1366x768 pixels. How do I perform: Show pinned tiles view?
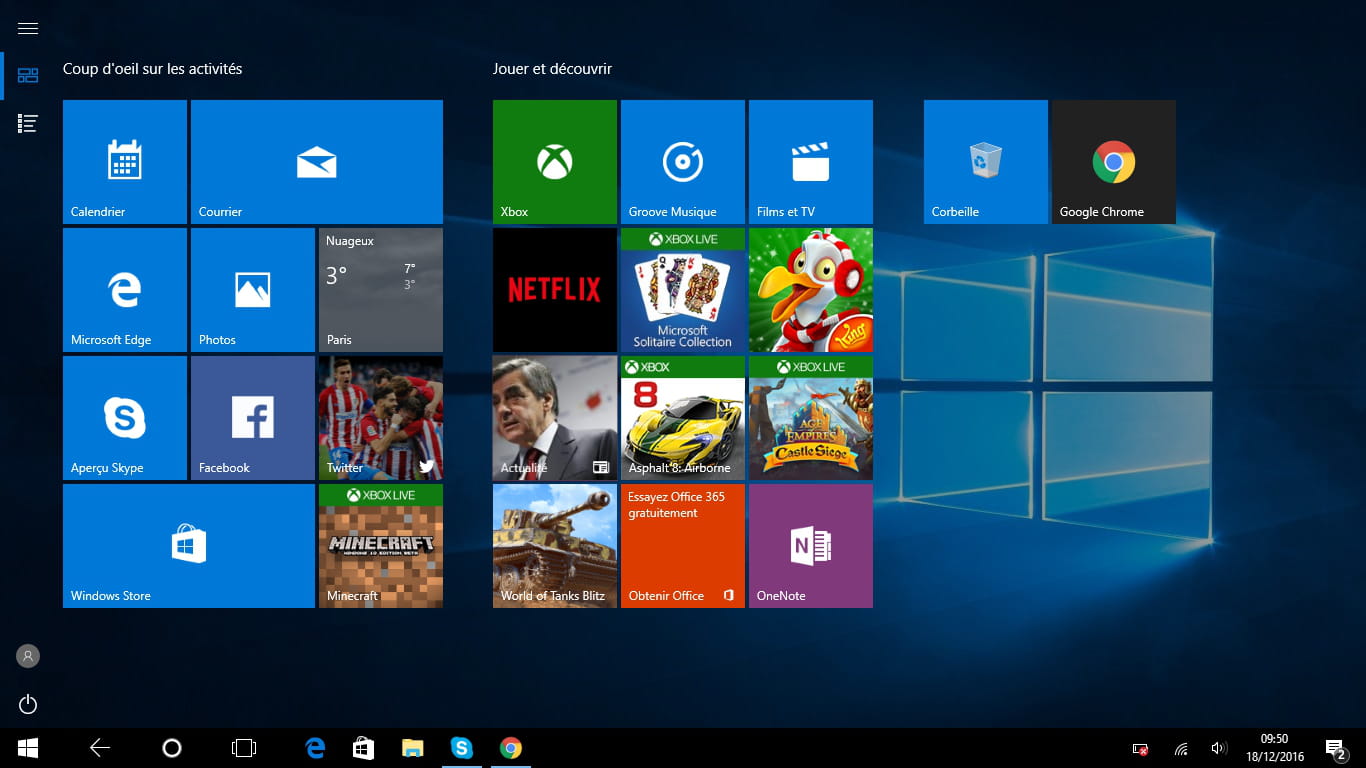pyautogui.click(x=28, y=76)
